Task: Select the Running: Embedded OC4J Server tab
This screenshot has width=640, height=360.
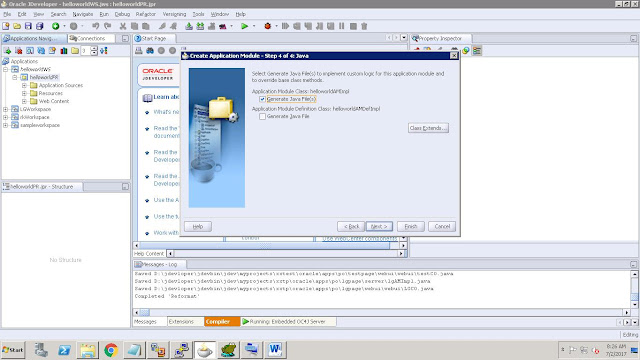Action: tap(288, 322)
